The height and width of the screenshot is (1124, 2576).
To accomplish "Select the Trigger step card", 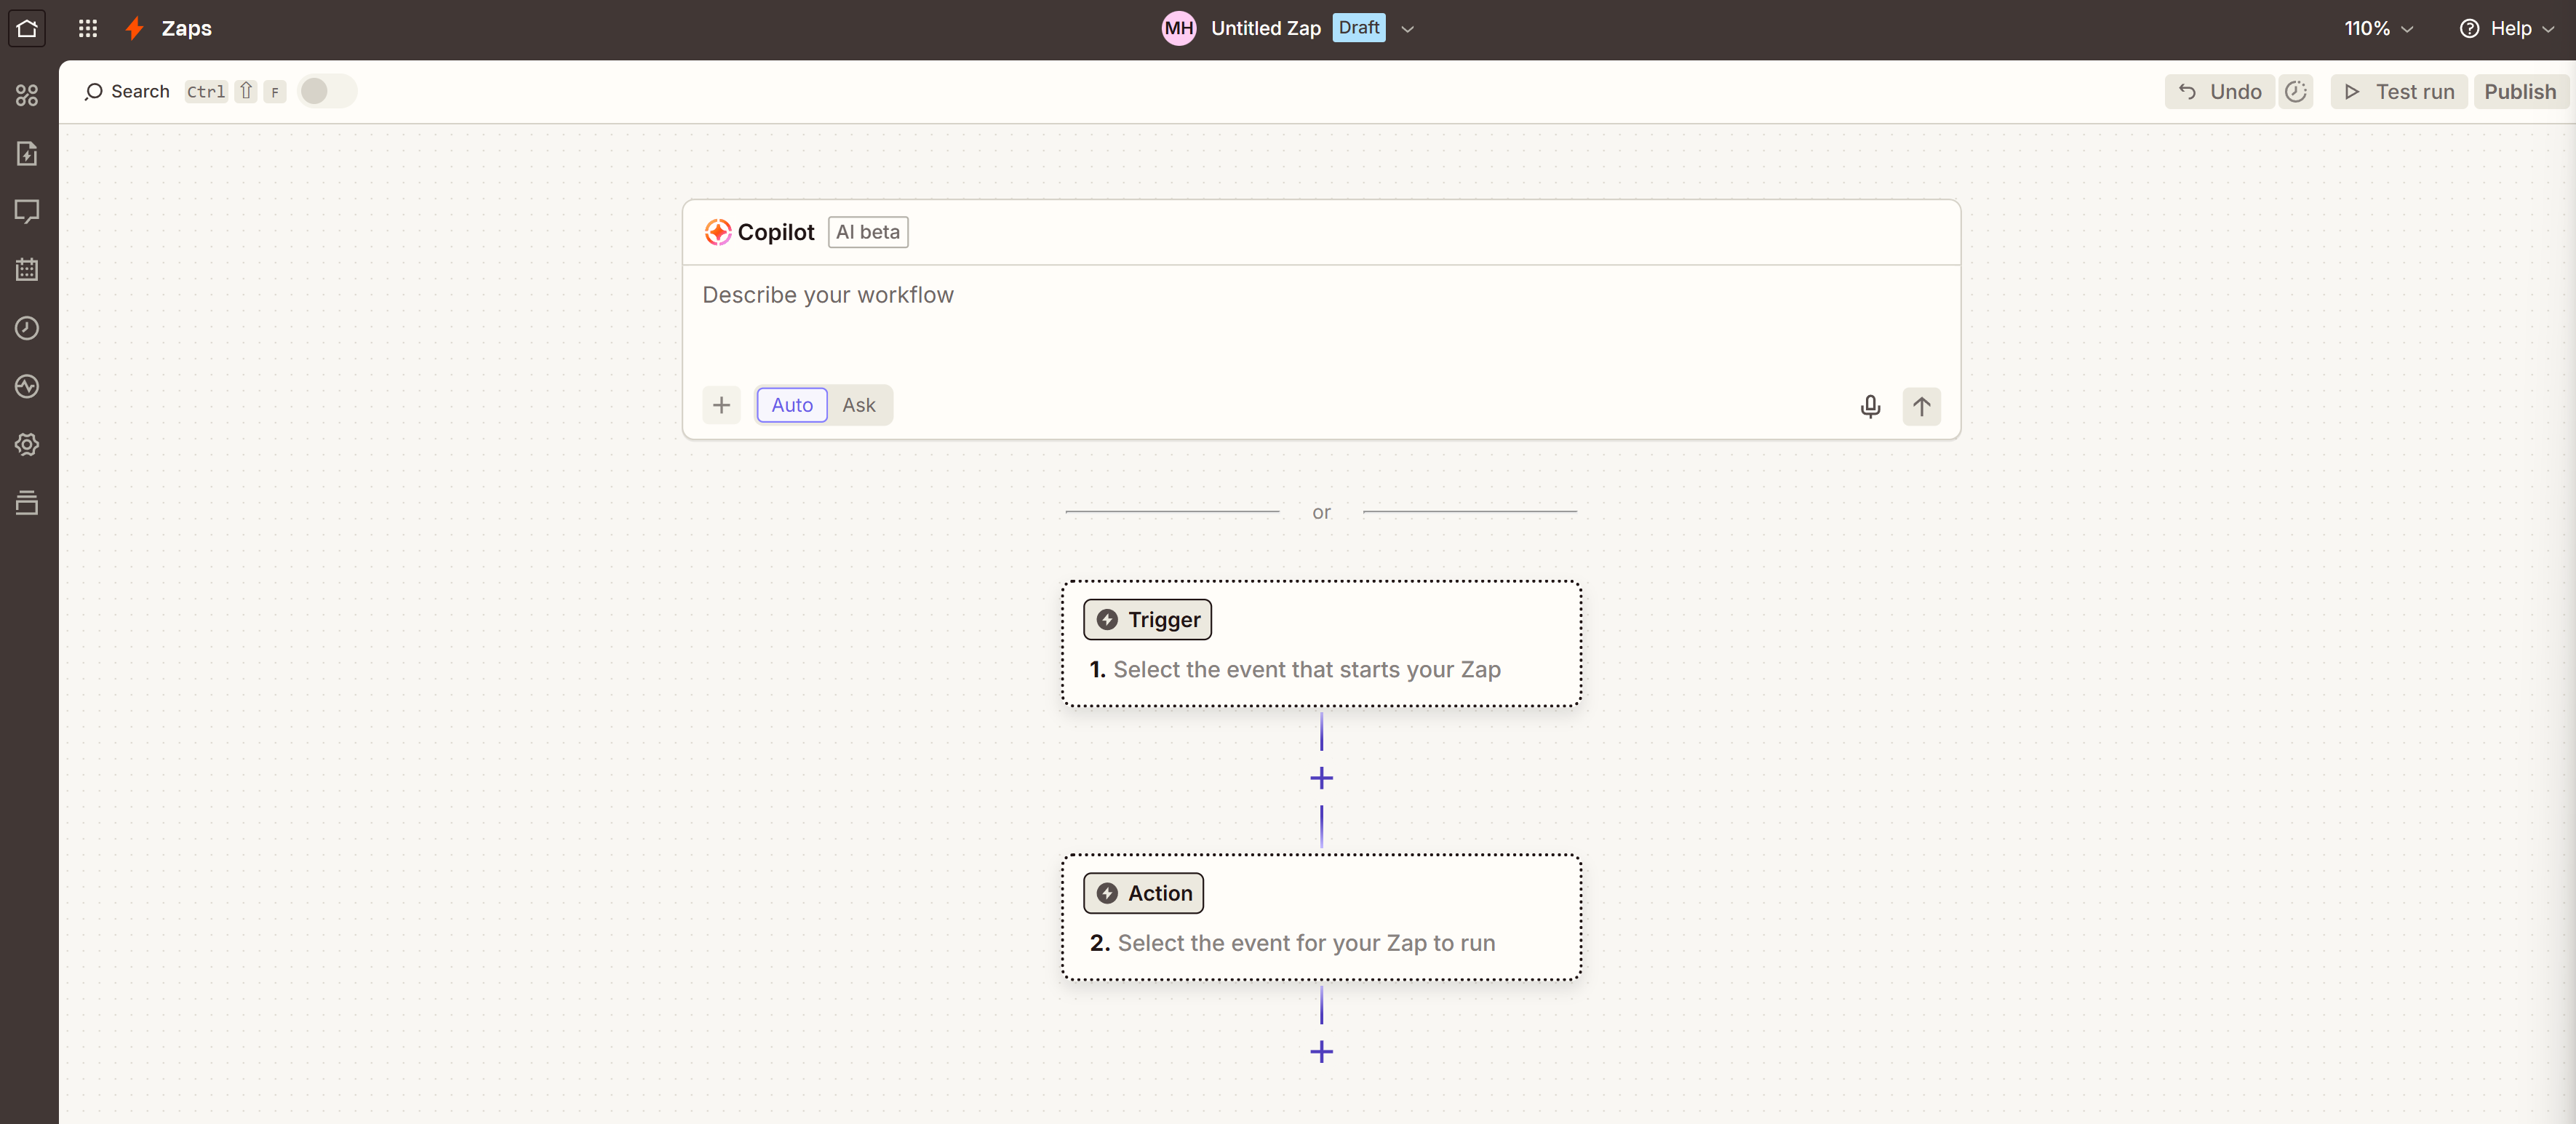I will [x=1321, y=644].
